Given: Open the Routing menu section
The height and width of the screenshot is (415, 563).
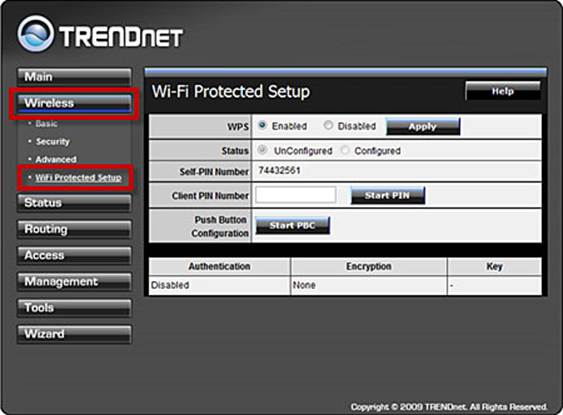Looking at the screenshot, I should click(x=74, y=229).
